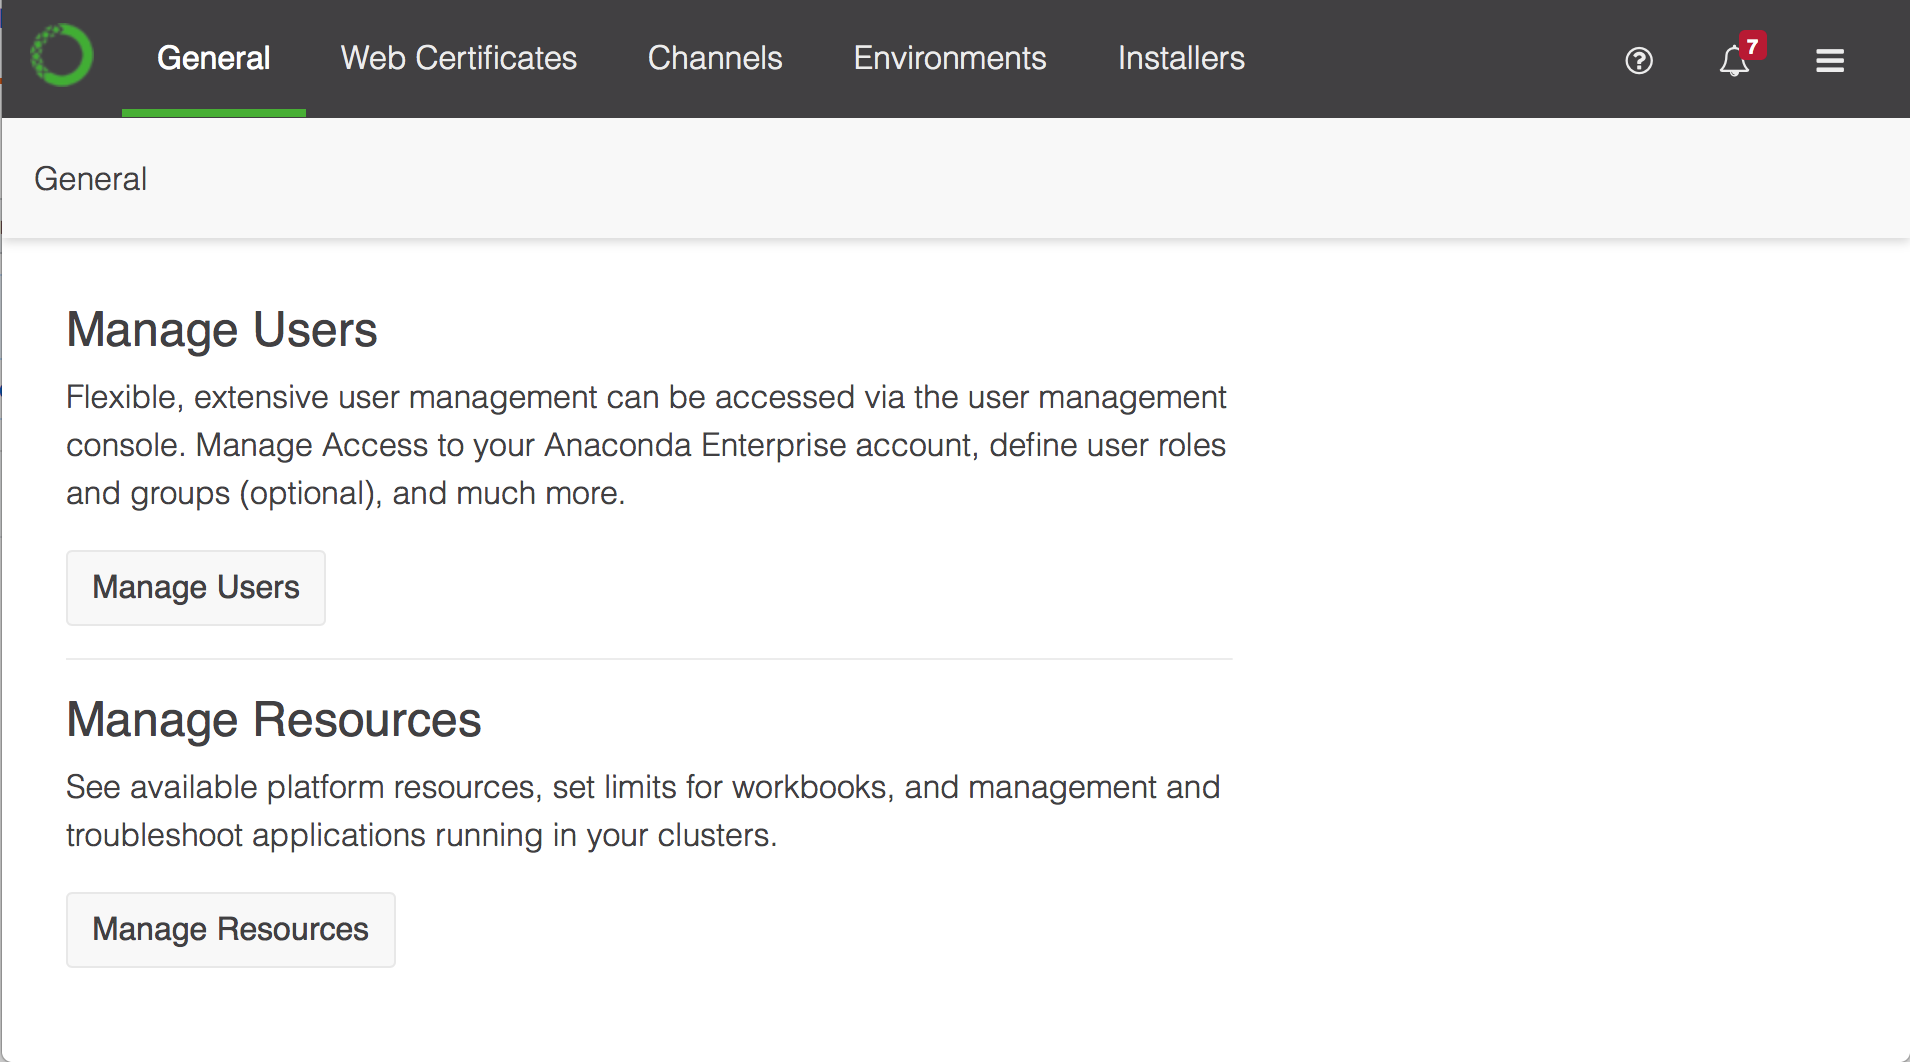The height and width of the screenshot is (1062, 1910).
Task: Click the Anaconda green circle logo
Action: pos(62,56)
